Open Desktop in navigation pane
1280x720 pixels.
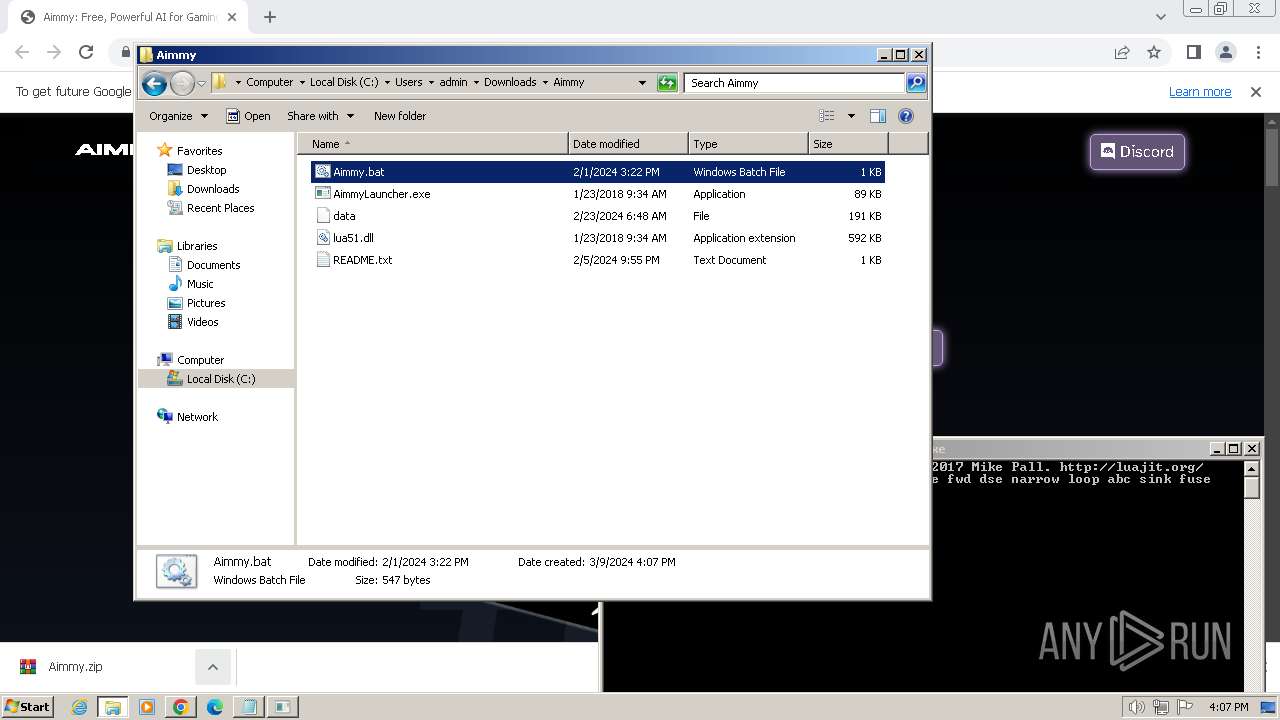pyautogui.click(x=206, y=170)
